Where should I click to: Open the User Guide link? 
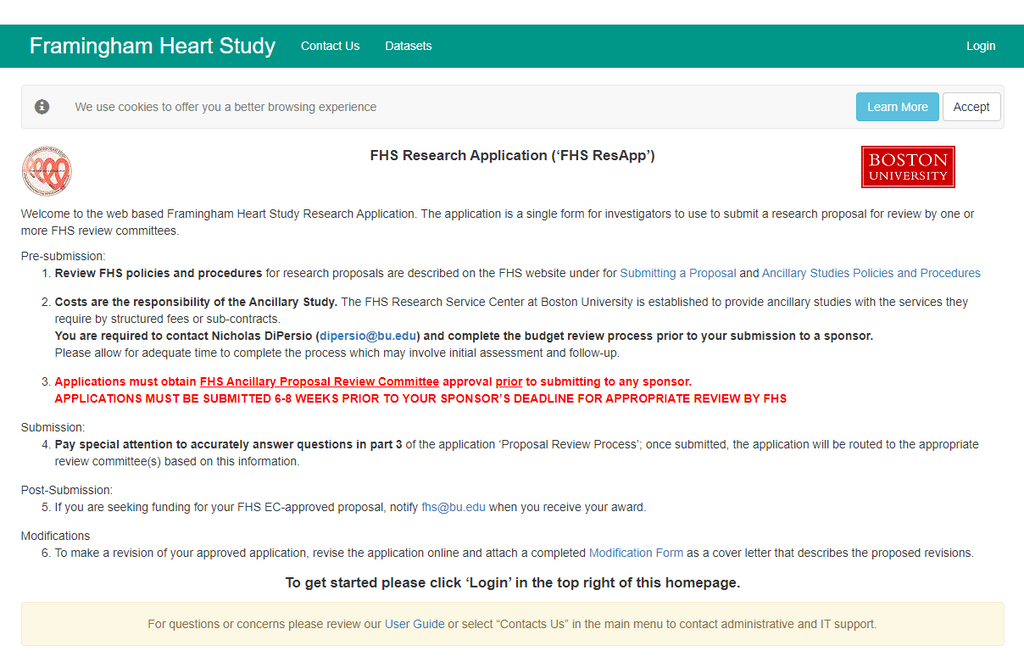[x=414, y=624]
